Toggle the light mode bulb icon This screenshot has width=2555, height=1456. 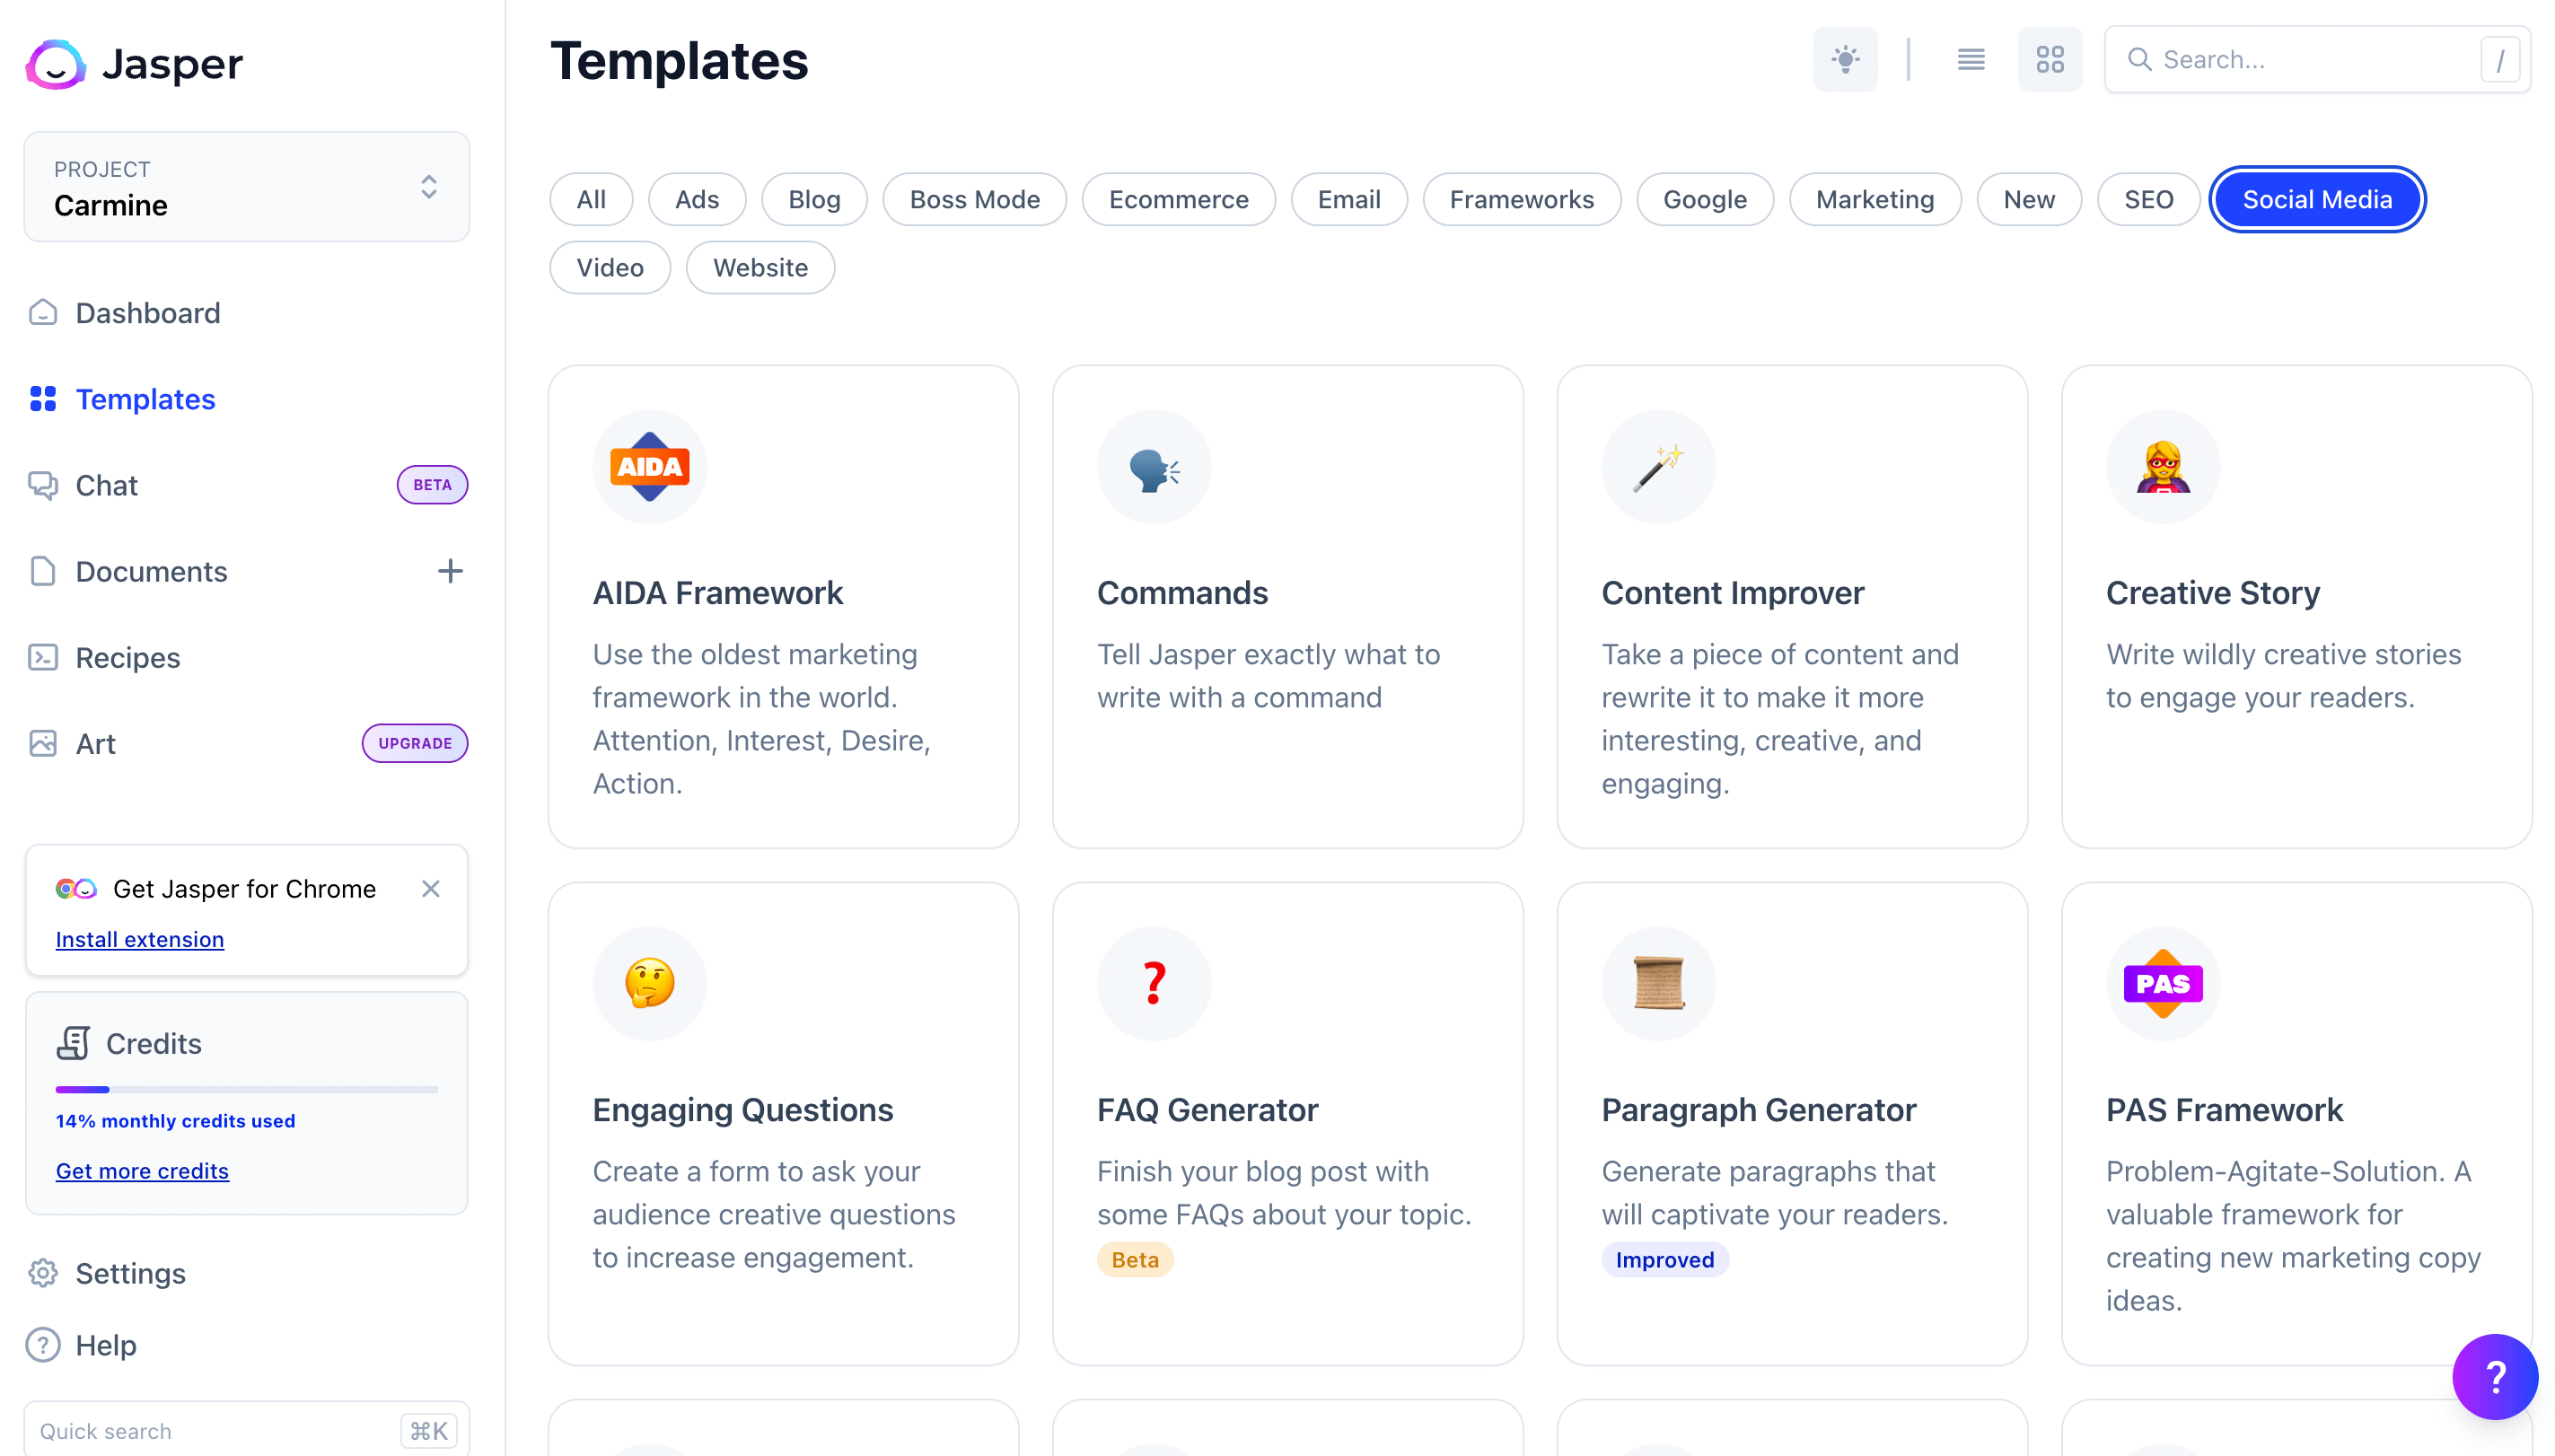1845,60
